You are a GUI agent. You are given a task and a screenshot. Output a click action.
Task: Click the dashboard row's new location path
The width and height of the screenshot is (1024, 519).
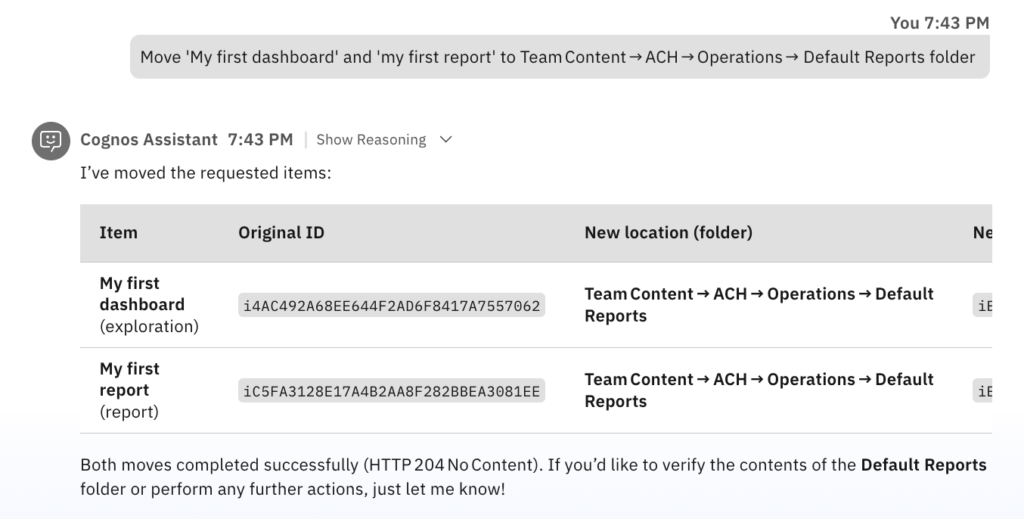758,304
